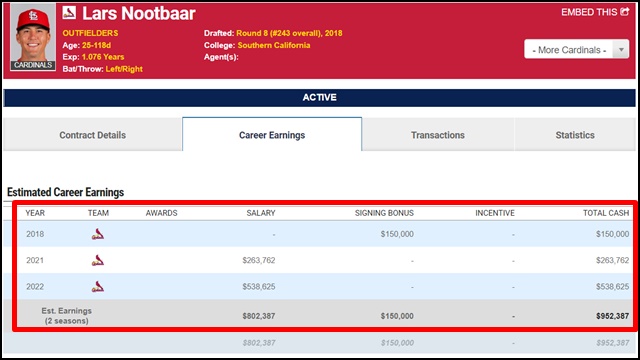The width and height of the screenshot is (640, 360).
Task: Click the TOTAL CASH column header
Action: (606, 213)
